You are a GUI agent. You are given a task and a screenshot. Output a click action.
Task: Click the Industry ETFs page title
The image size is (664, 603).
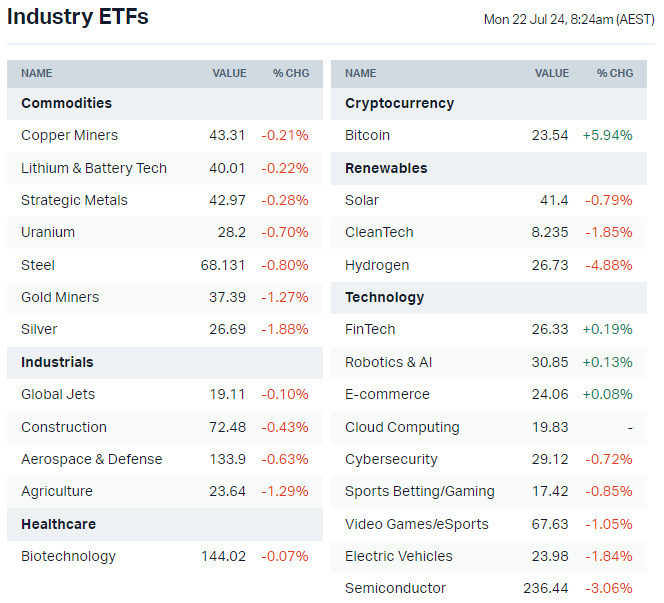coord(78,17)
